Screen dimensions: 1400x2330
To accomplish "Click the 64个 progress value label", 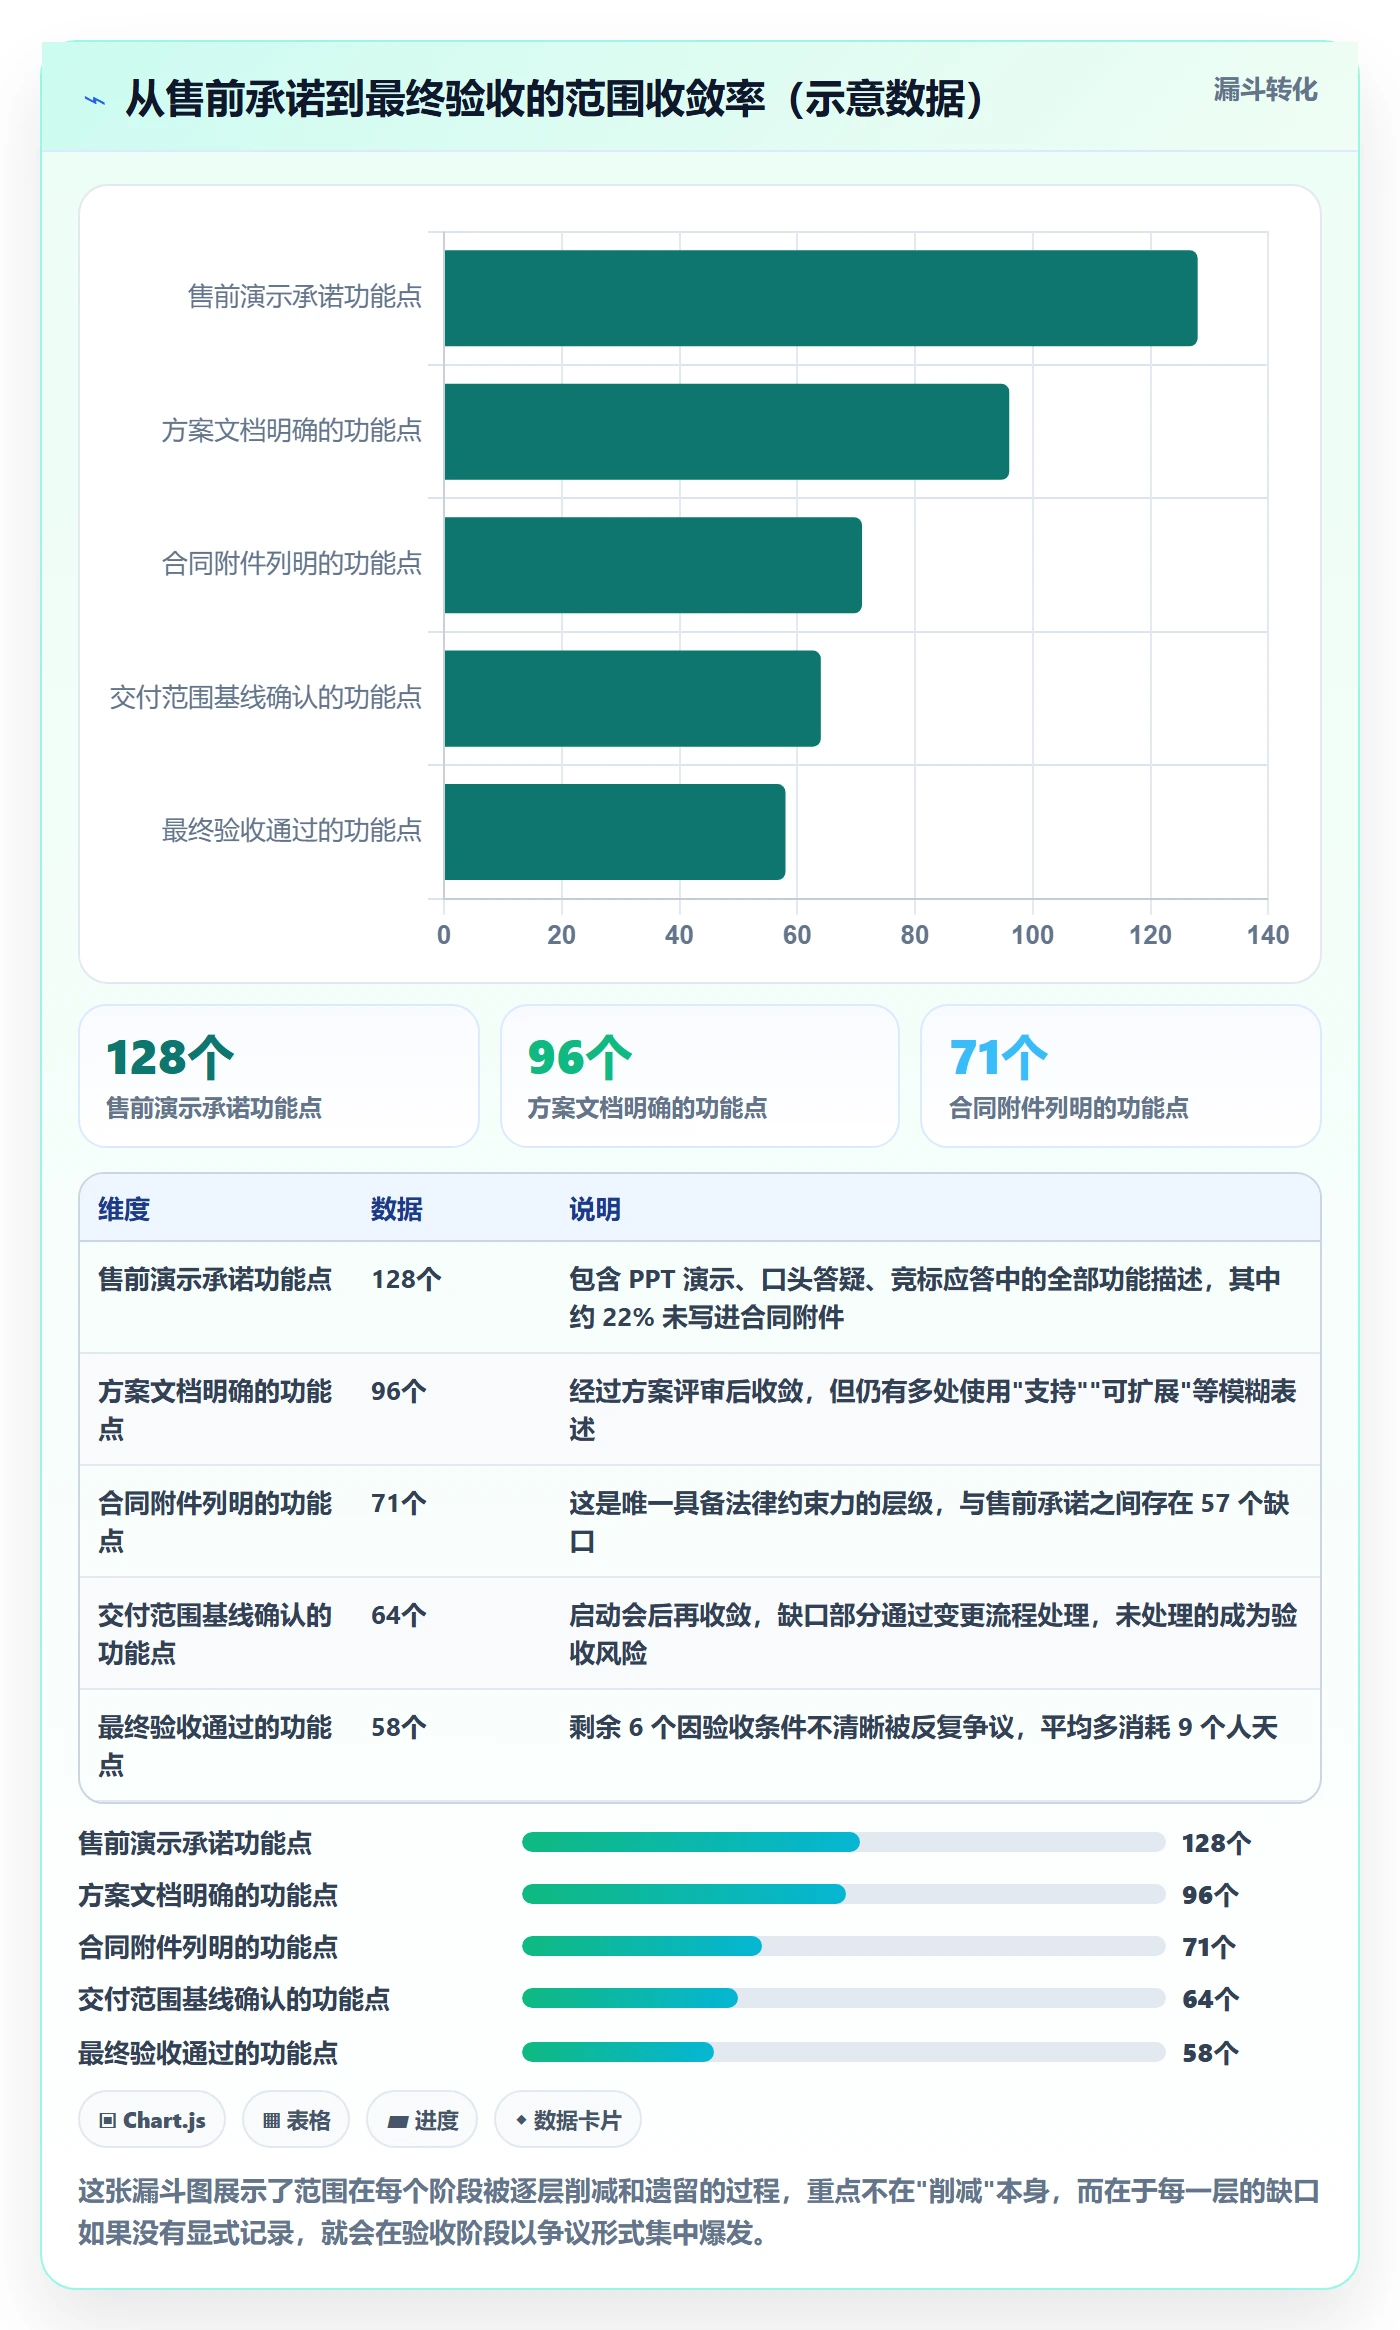I will [x=1211, y=1999].
